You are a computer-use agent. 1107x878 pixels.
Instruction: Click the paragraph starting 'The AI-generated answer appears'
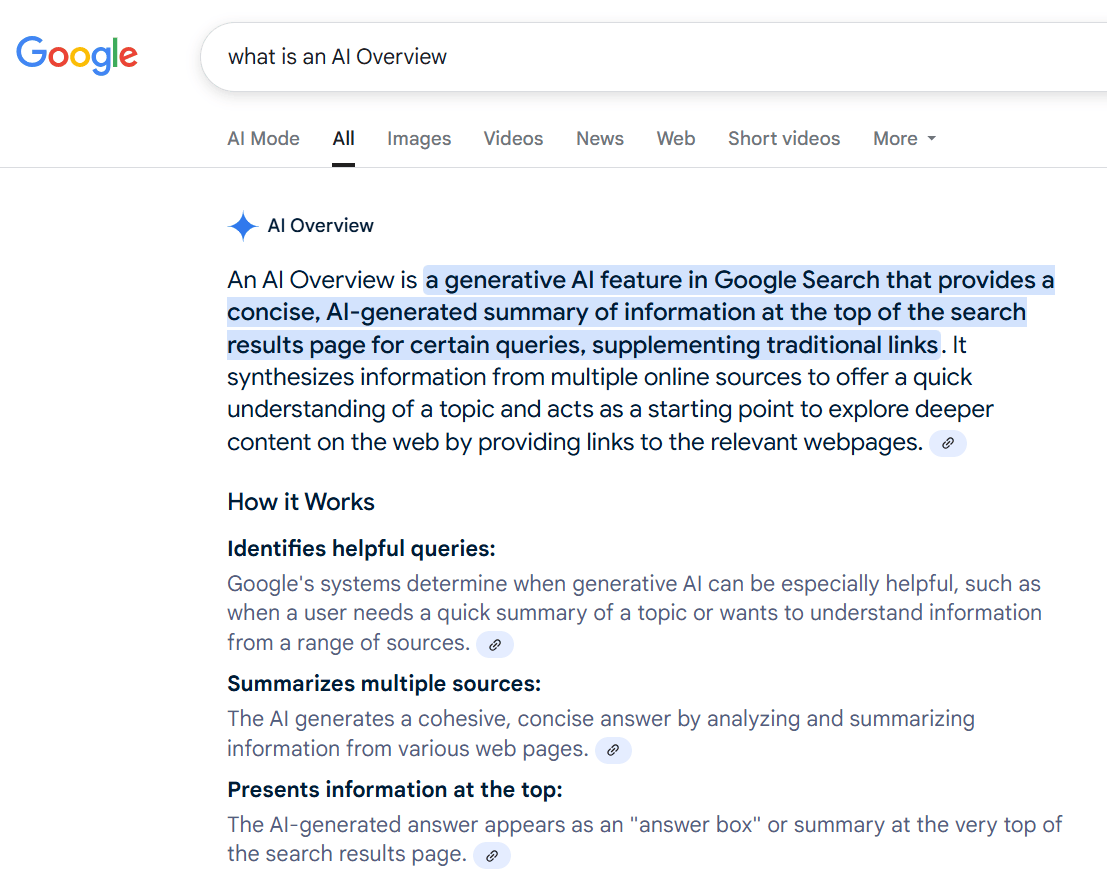(x=644, y=839)
